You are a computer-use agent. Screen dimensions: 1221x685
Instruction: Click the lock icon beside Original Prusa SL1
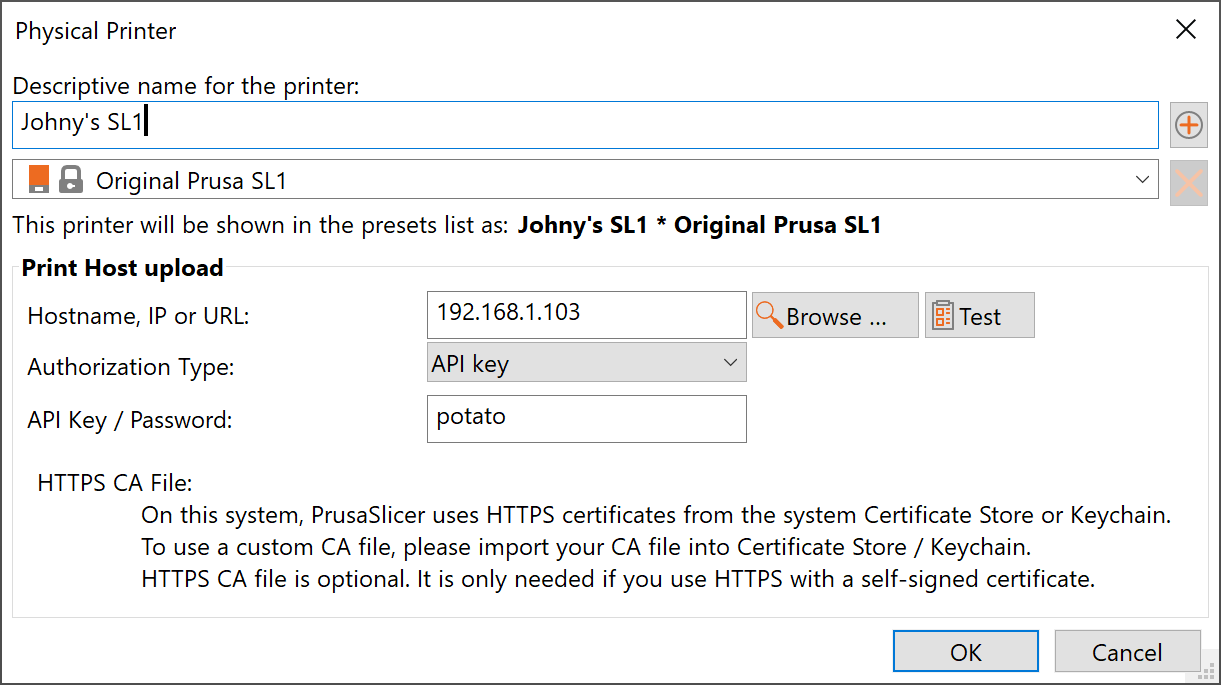coord(70,180)
